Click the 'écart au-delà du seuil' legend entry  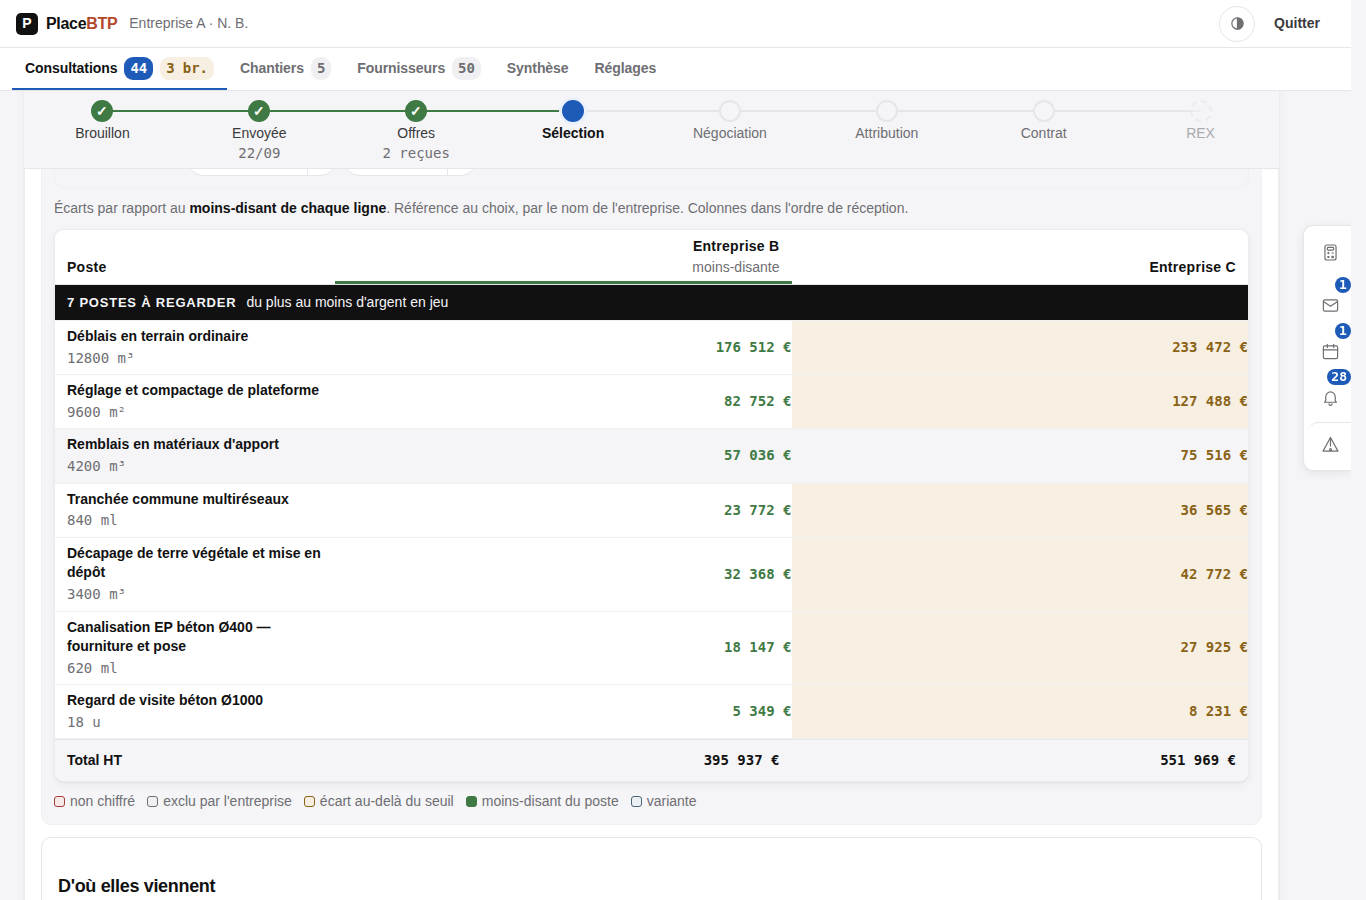(379, 801)
